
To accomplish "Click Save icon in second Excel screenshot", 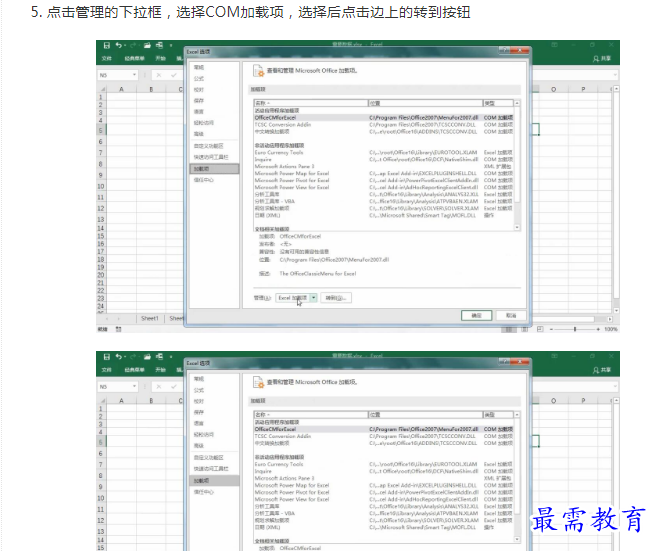I will tap(107, 357).
